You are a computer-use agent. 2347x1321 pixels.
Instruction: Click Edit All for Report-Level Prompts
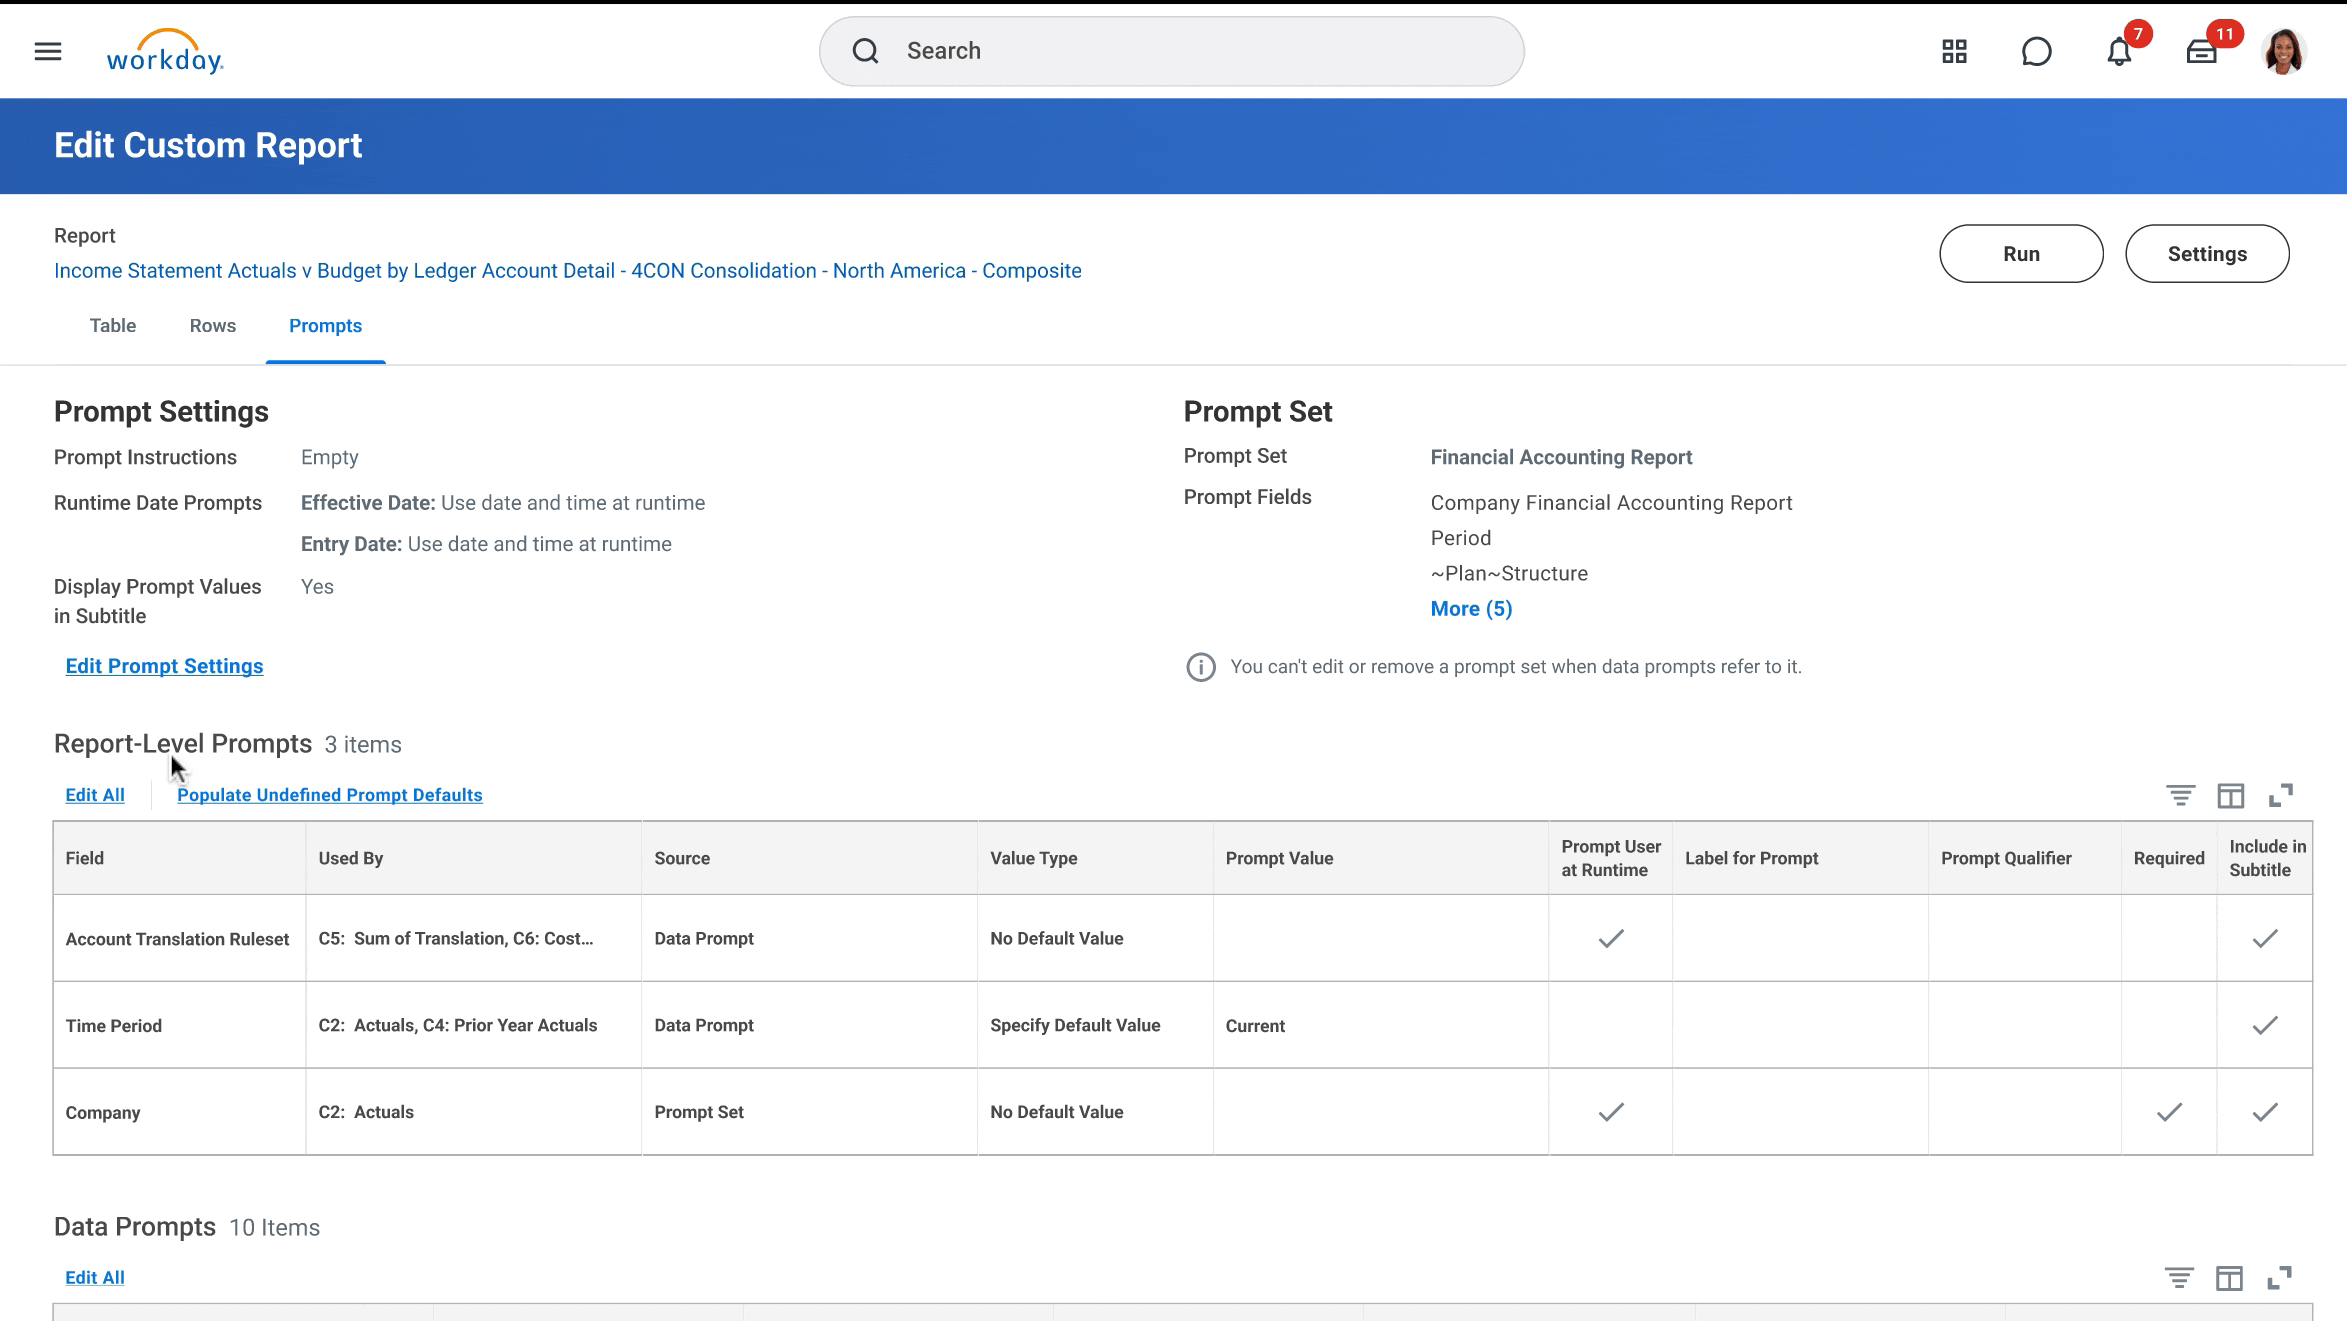pos(95,795)
